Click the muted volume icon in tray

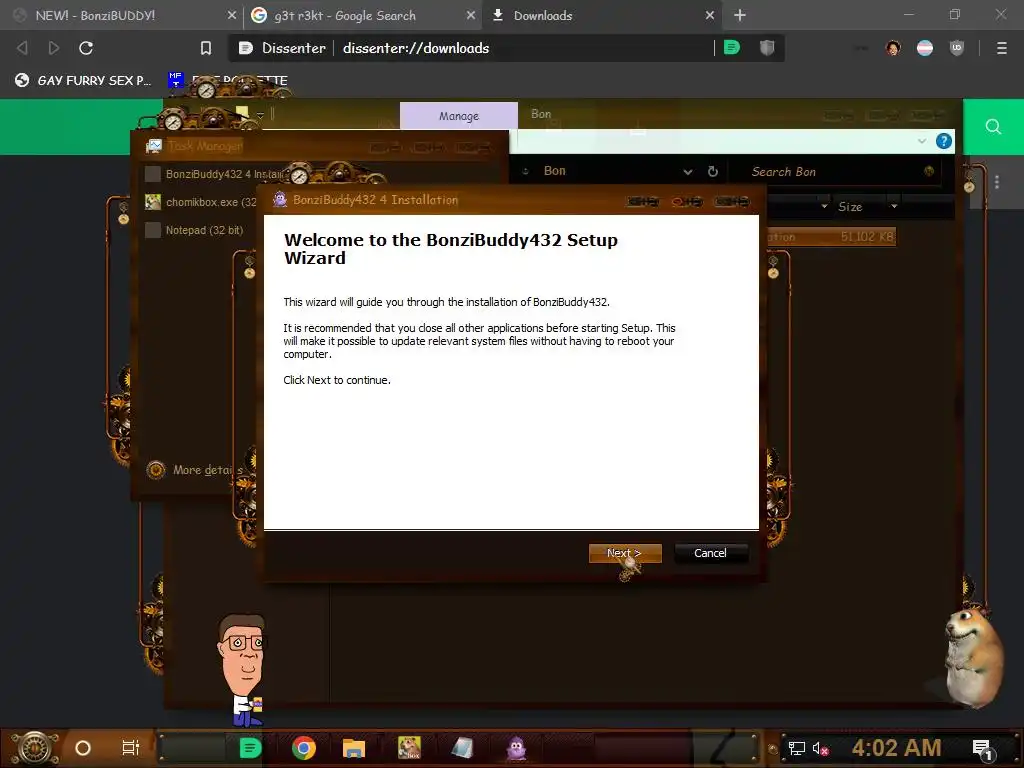(820, 748)
